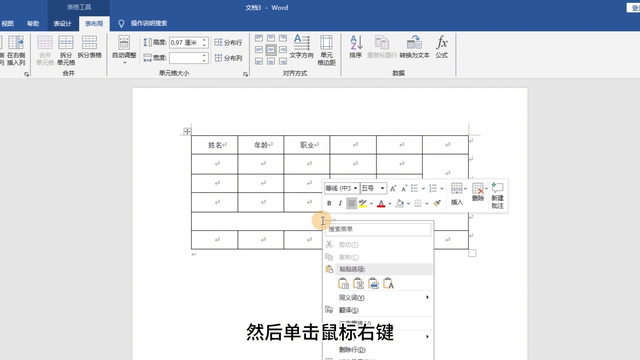This screenshot has width=640, height=360.
Task: Align cell text bottom right
Action: [283, 61]
